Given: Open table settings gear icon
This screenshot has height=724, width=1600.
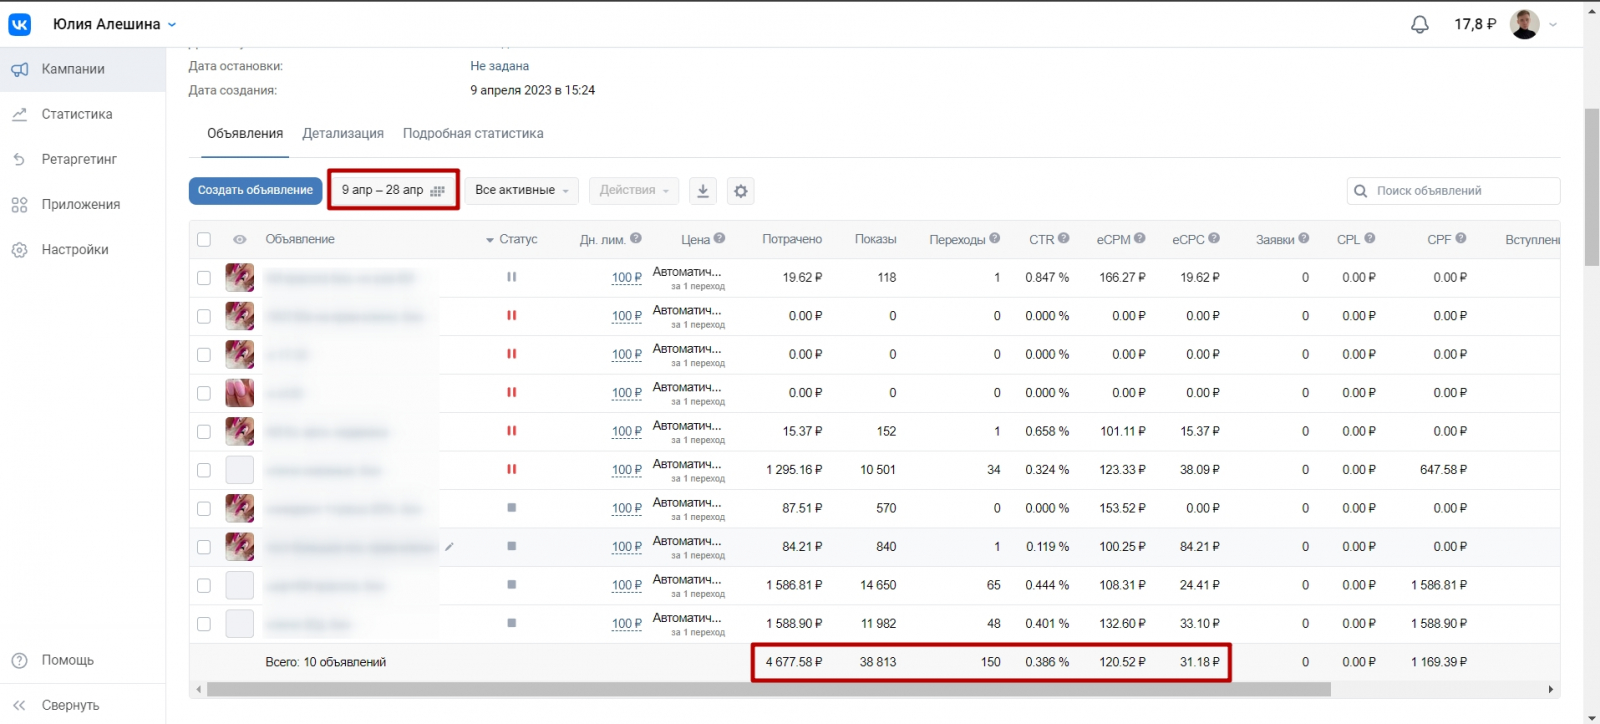Looking at the screenshot, I should click(x=740, y=191).
